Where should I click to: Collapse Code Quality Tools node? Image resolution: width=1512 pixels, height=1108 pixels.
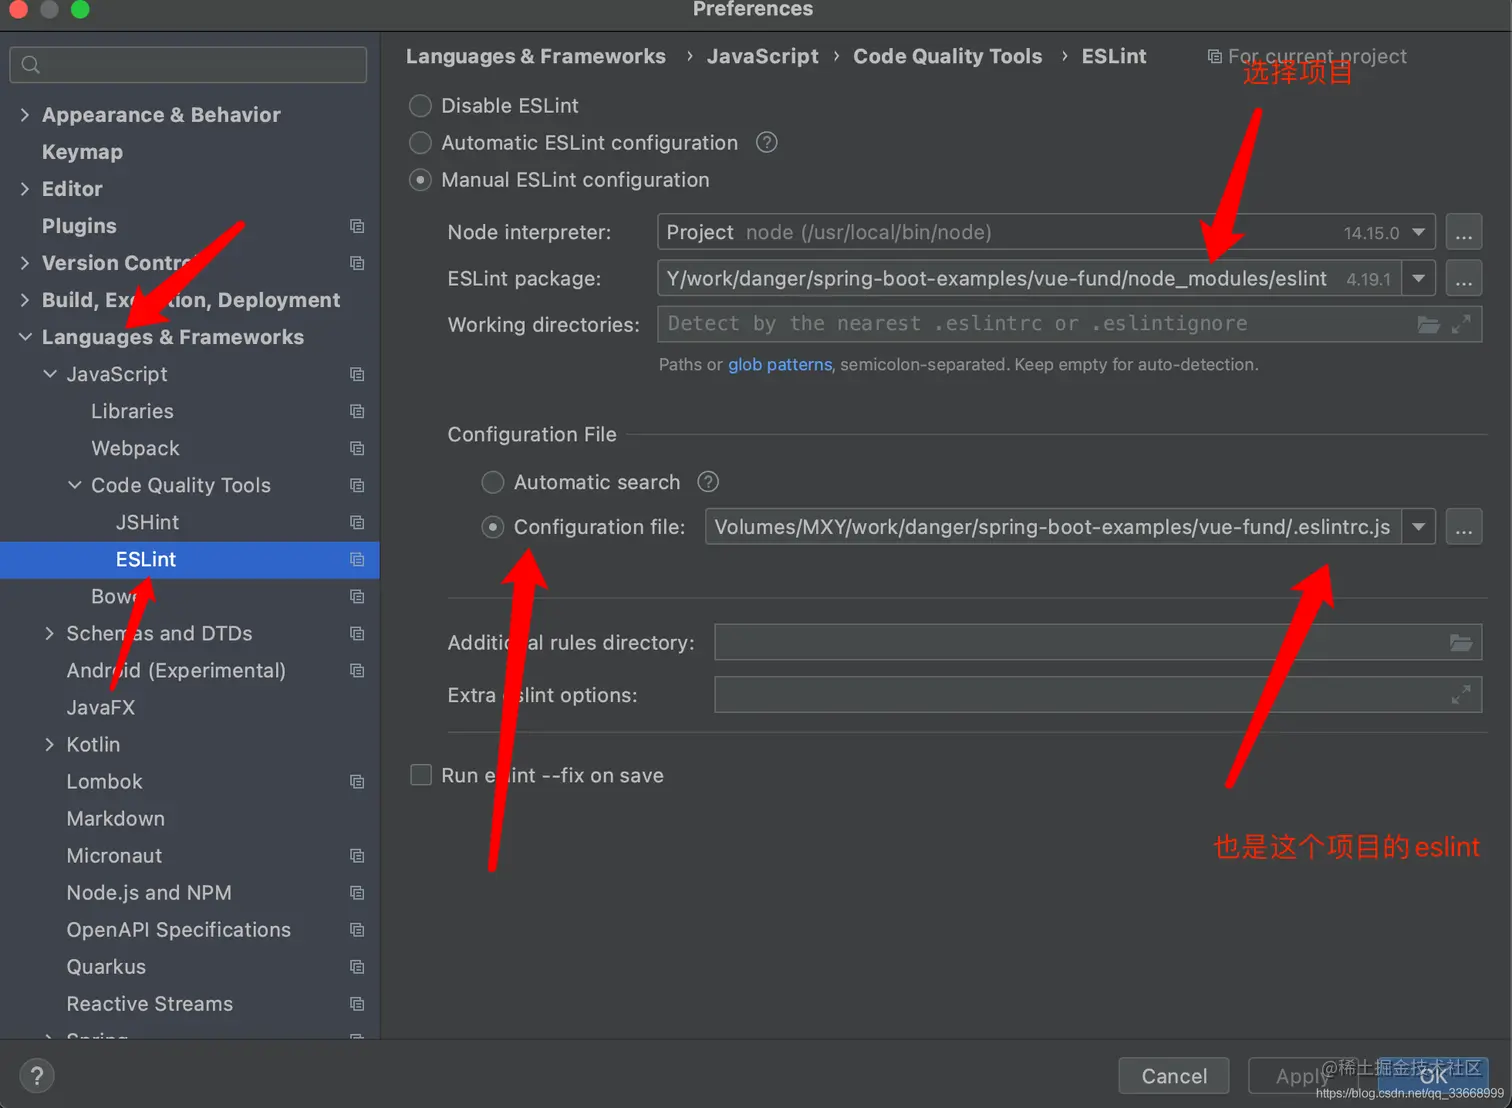pos(75,485)
